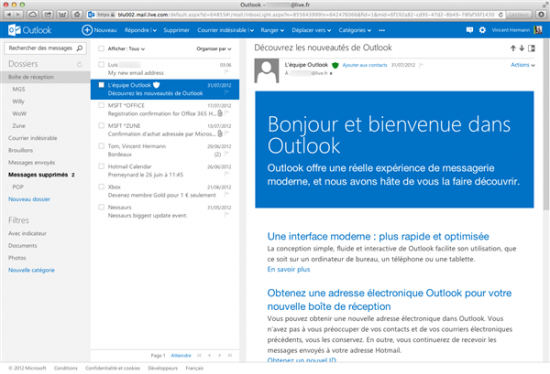Viewport: 550px width, 374px height.
Task: Jump to last page of message list
Action: [x=230, y=355]
